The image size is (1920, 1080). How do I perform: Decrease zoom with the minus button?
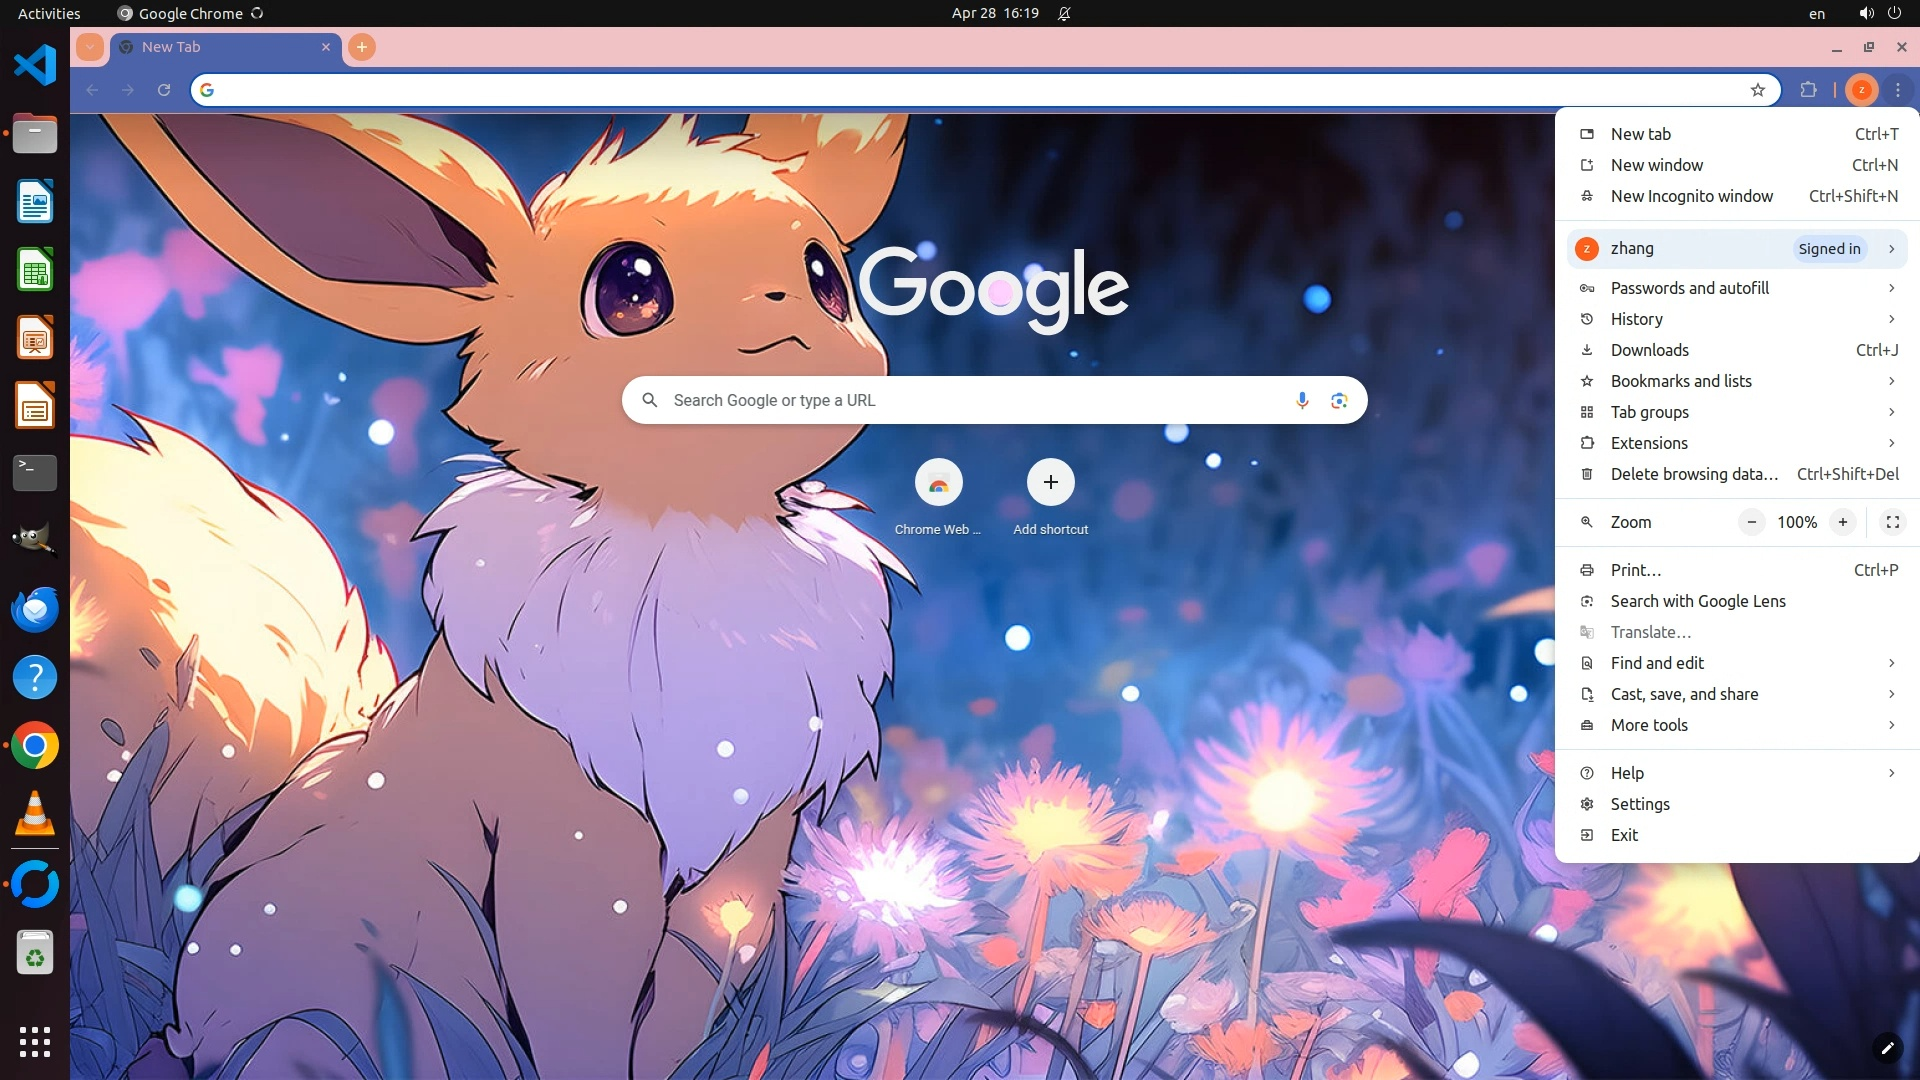1751,522
